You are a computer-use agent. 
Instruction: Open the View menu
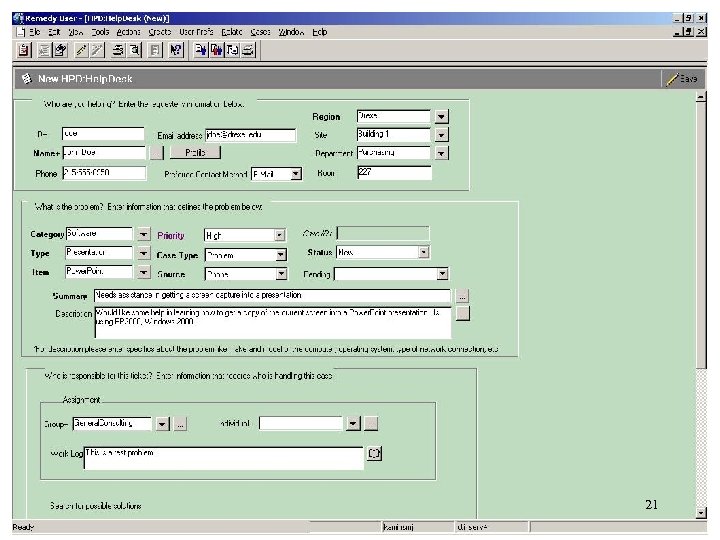tap(75, 32)
